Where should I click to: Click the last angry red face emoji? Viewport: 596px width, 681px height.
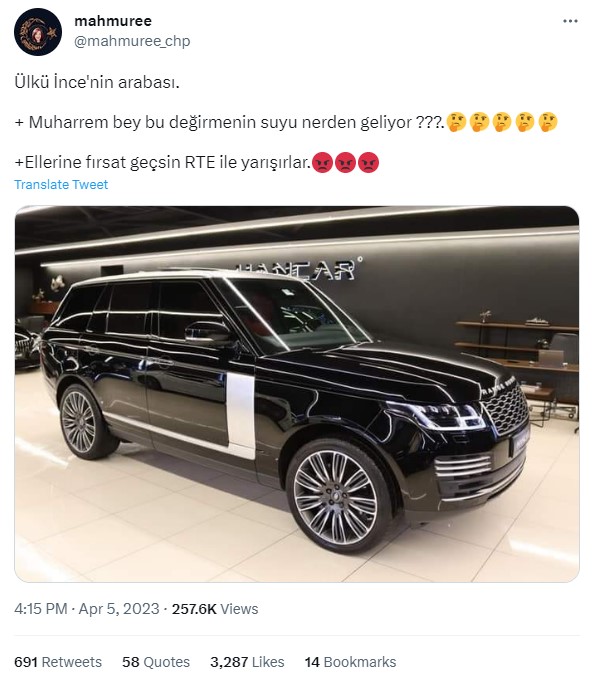coord(369,162)
